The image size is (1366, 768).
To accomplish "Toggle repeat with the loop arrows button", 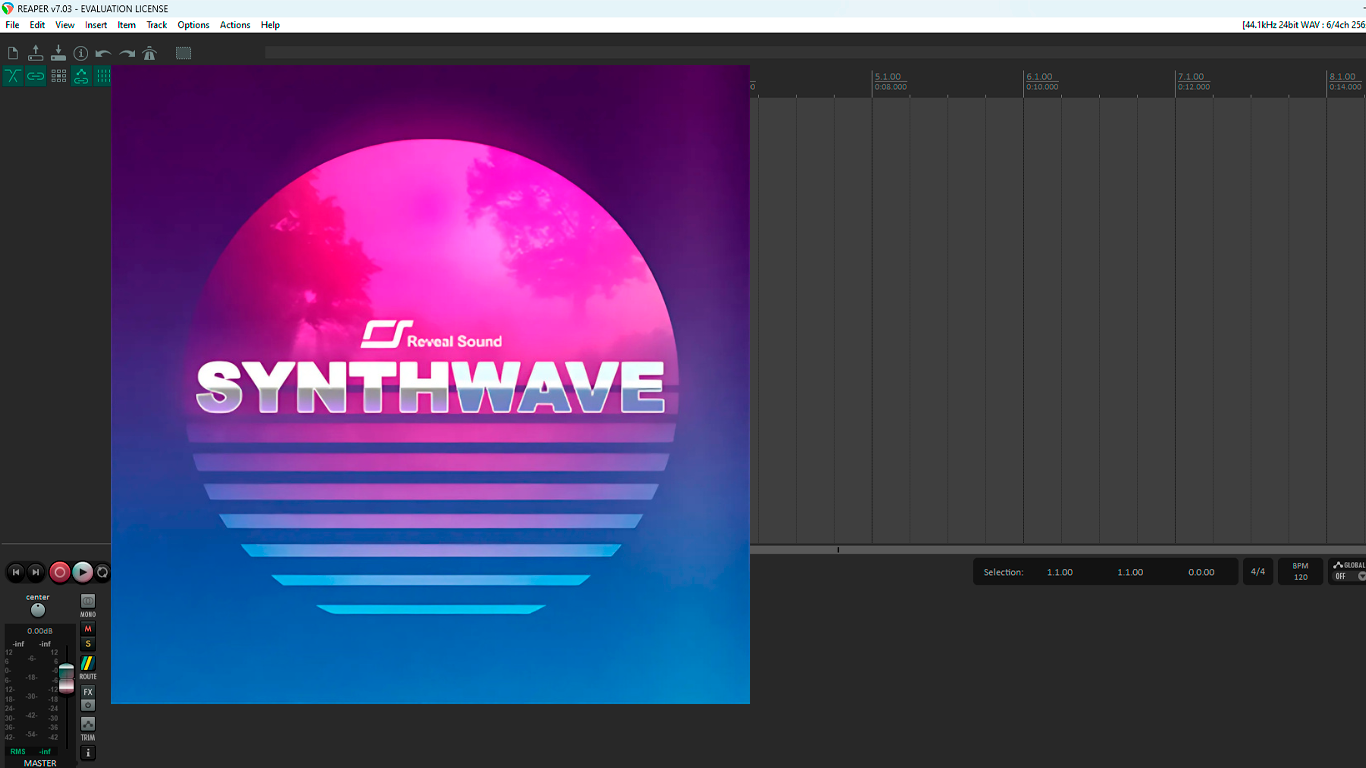I will click(x=102, y=572).
